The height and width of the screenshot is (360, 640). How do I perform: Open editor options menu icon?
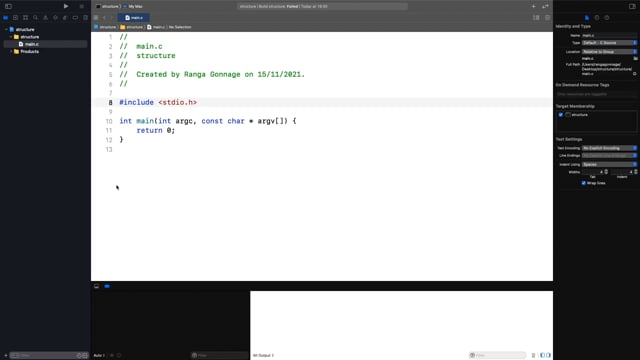(x=536, y=18)
